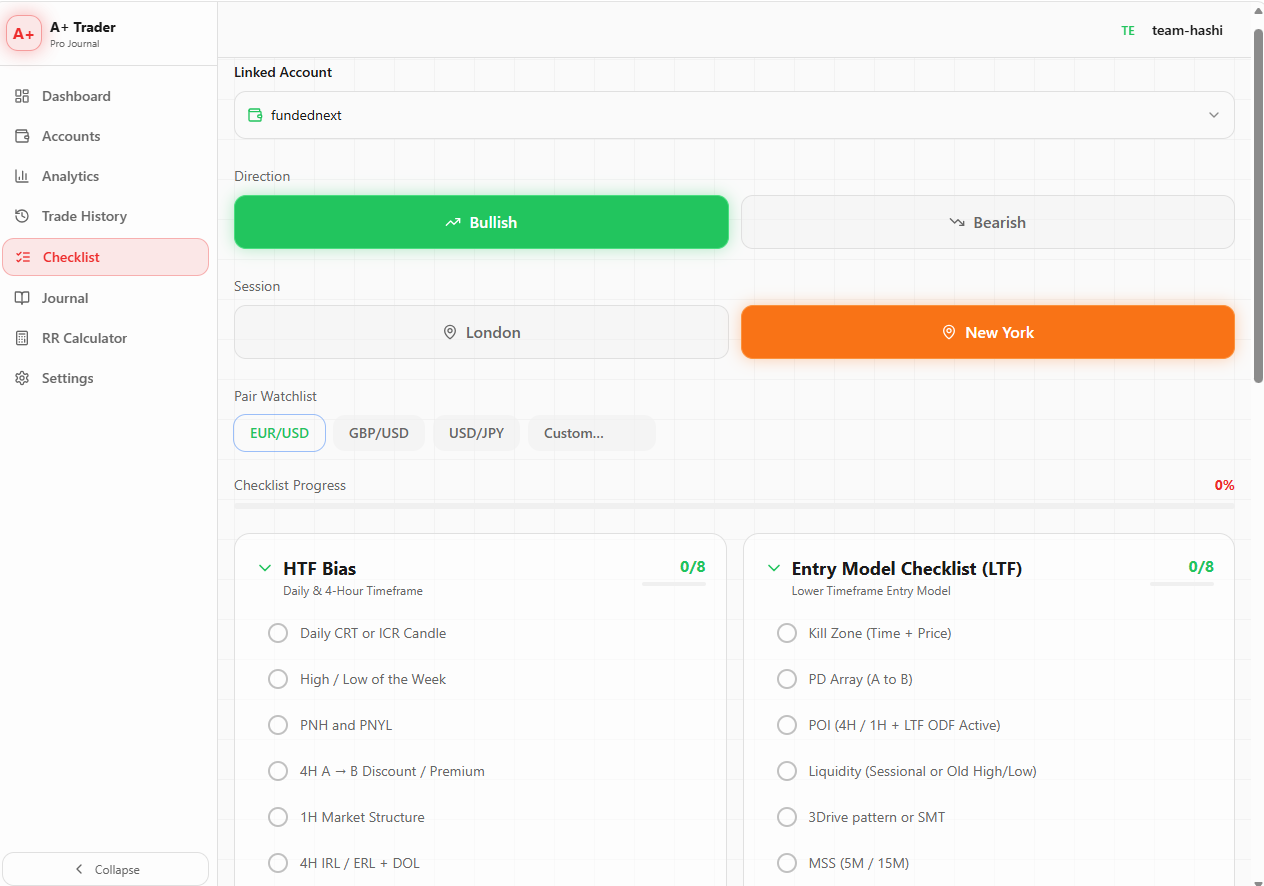Click the TE avatar initials in header
This screenshot has width=1264, height=886.
(x=1128, y=30)
